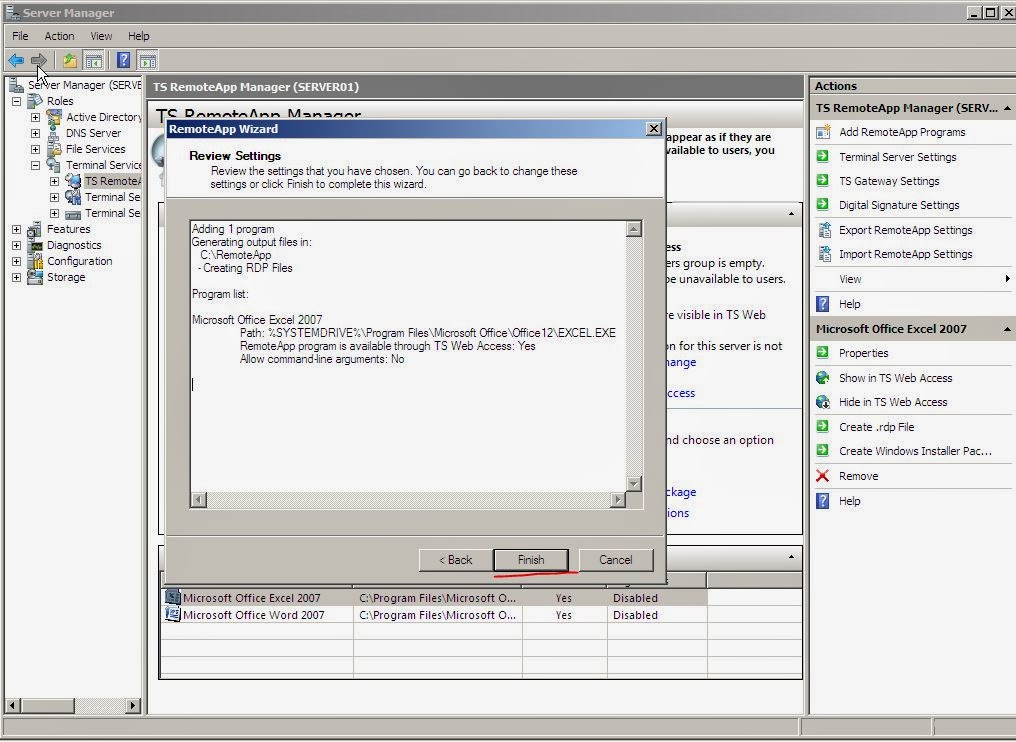
Task: Click Show/Hide Action Pane toolbar icon
Action: tap(148, 61)
